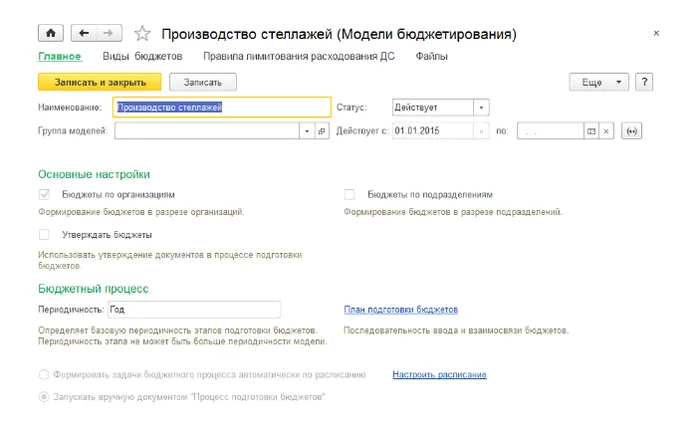This screenshot has width=700, height=437.
Task: Open the Еще menu
Action: (599, 82)
